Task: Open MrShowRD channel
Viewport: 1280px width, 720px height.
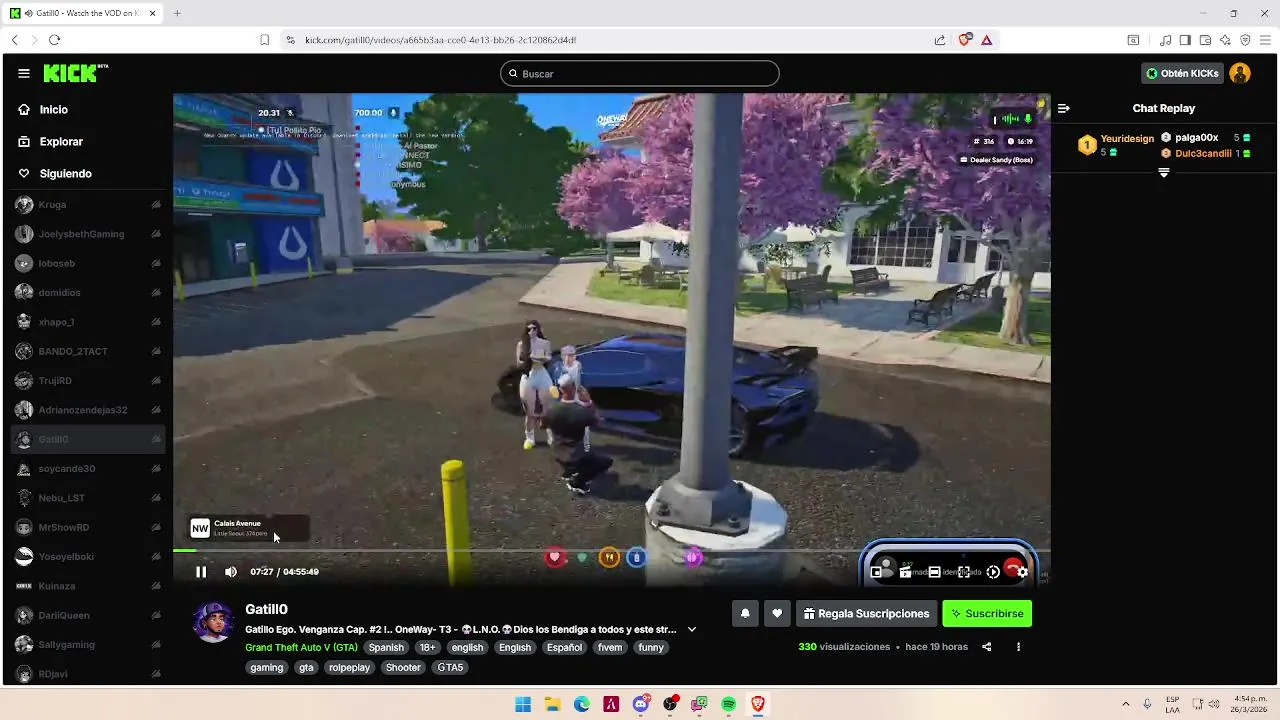Action: 88,528
